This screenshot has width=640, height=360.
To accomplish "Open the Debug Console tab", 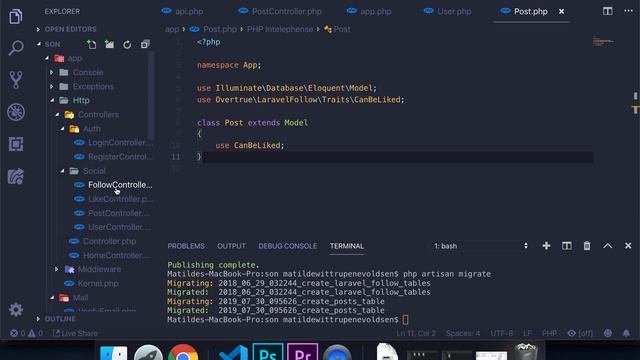I will (288, 246).
